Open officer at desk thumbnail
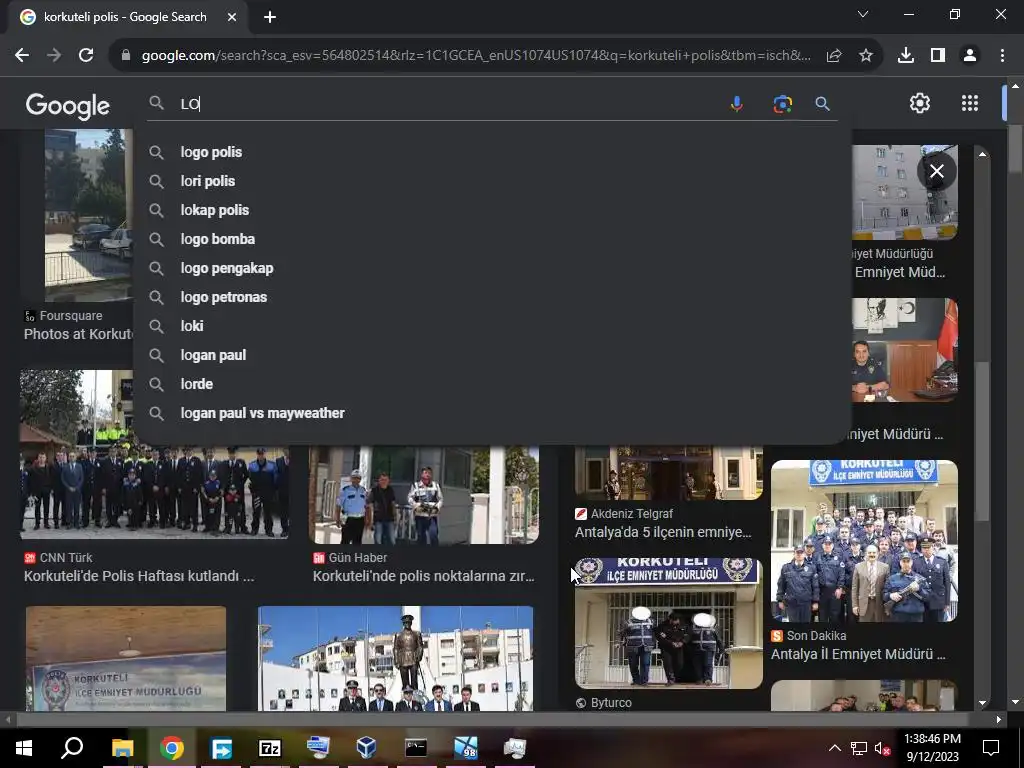1024x768 pixels. click(904, 350)
